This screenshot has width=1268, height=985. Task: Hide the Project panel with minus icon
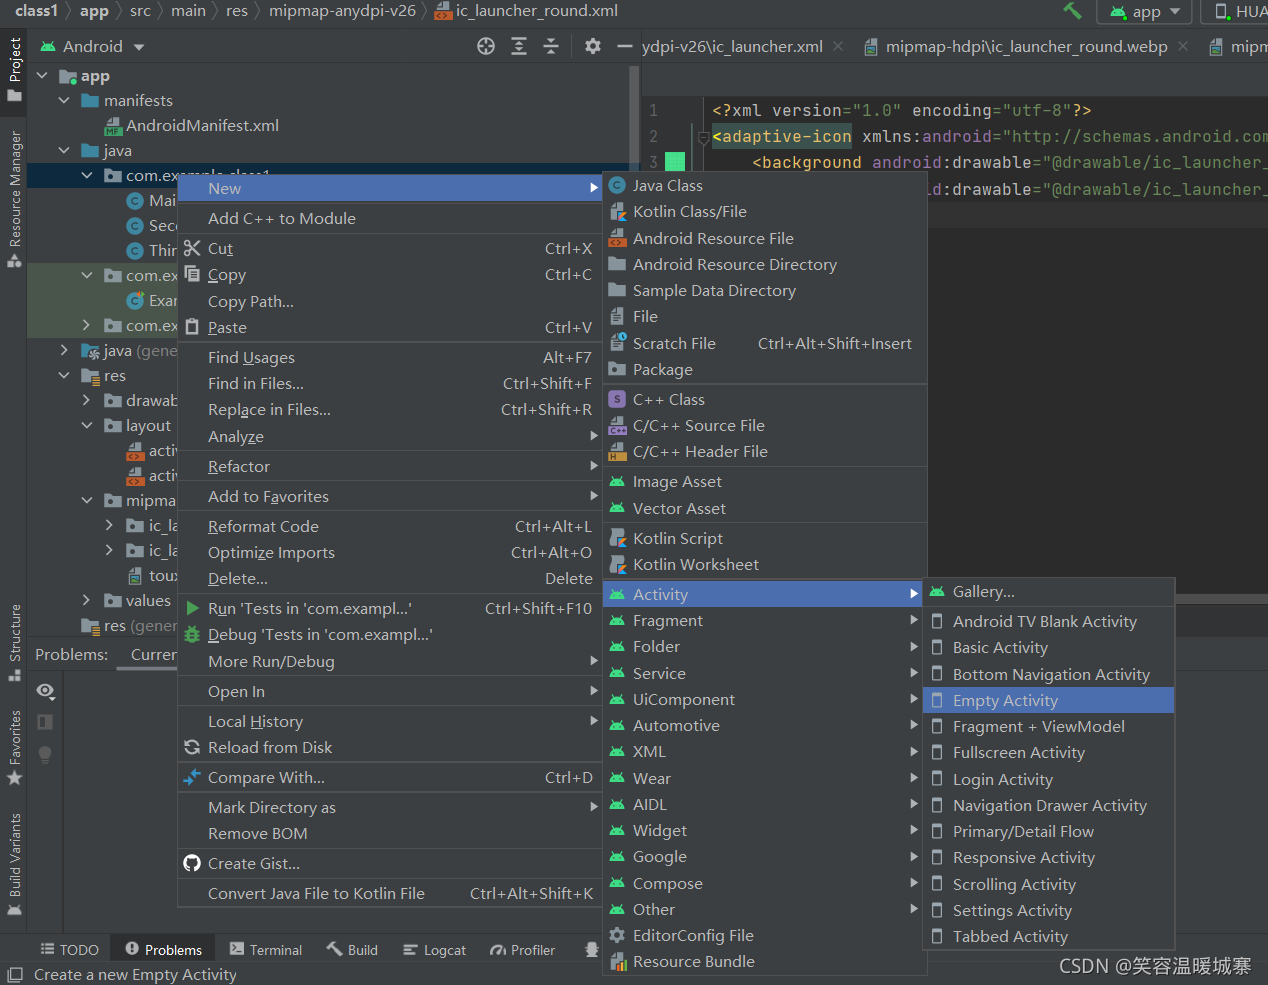625,46
